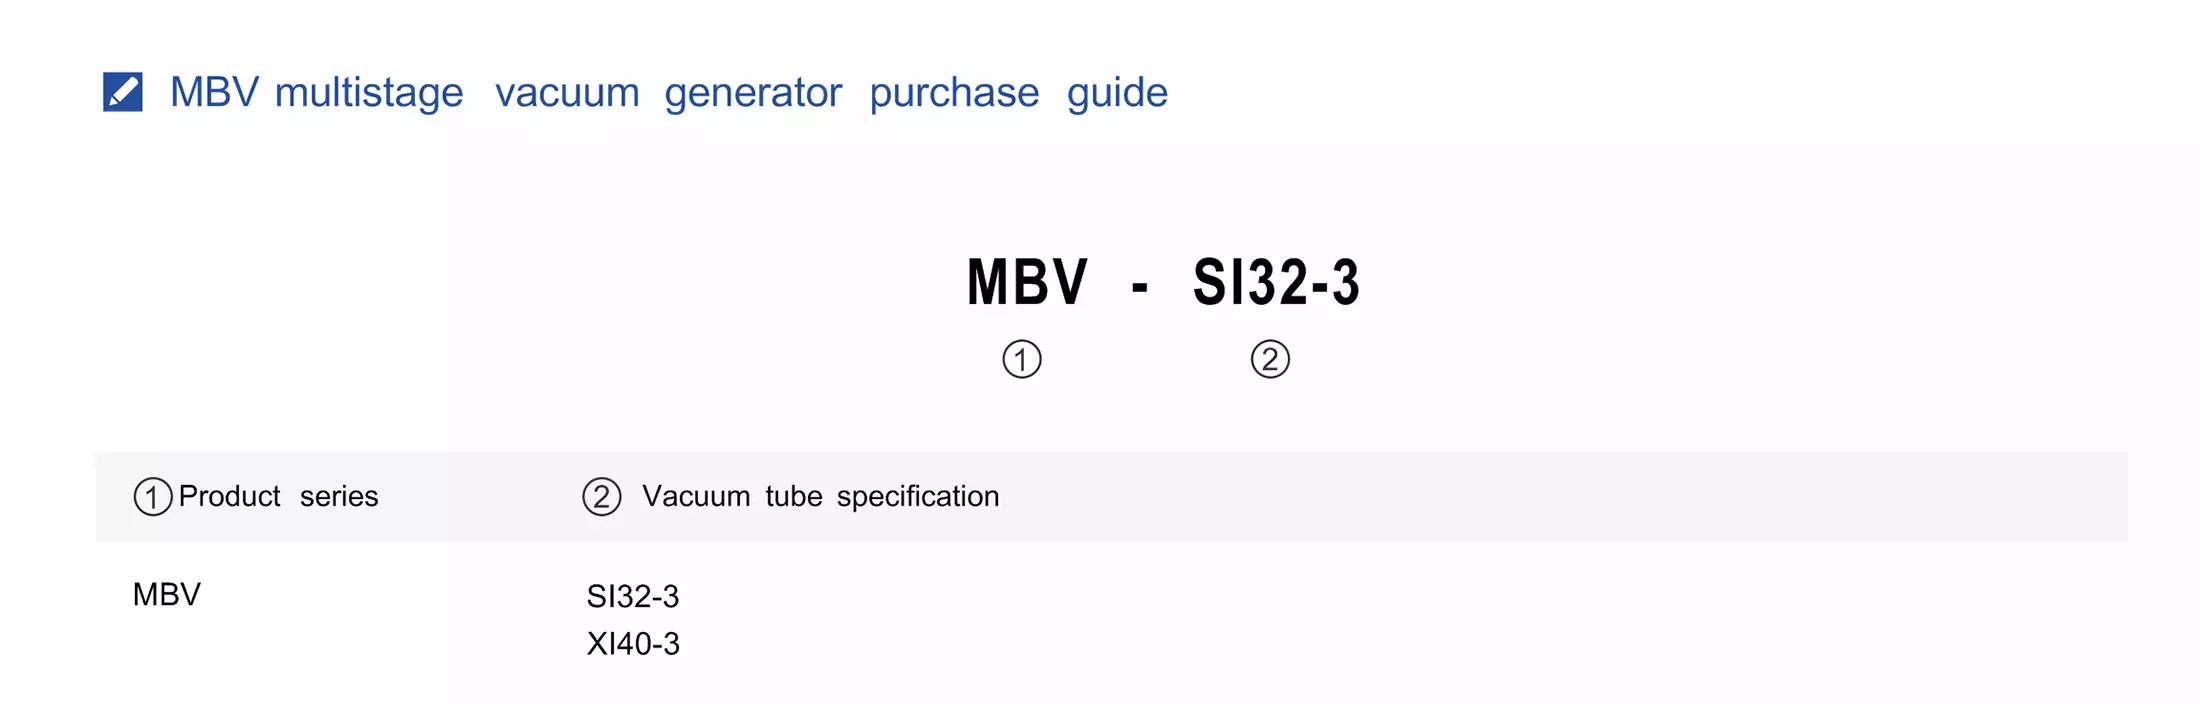Choose SI32-3 in the specification list

(633, 597)
